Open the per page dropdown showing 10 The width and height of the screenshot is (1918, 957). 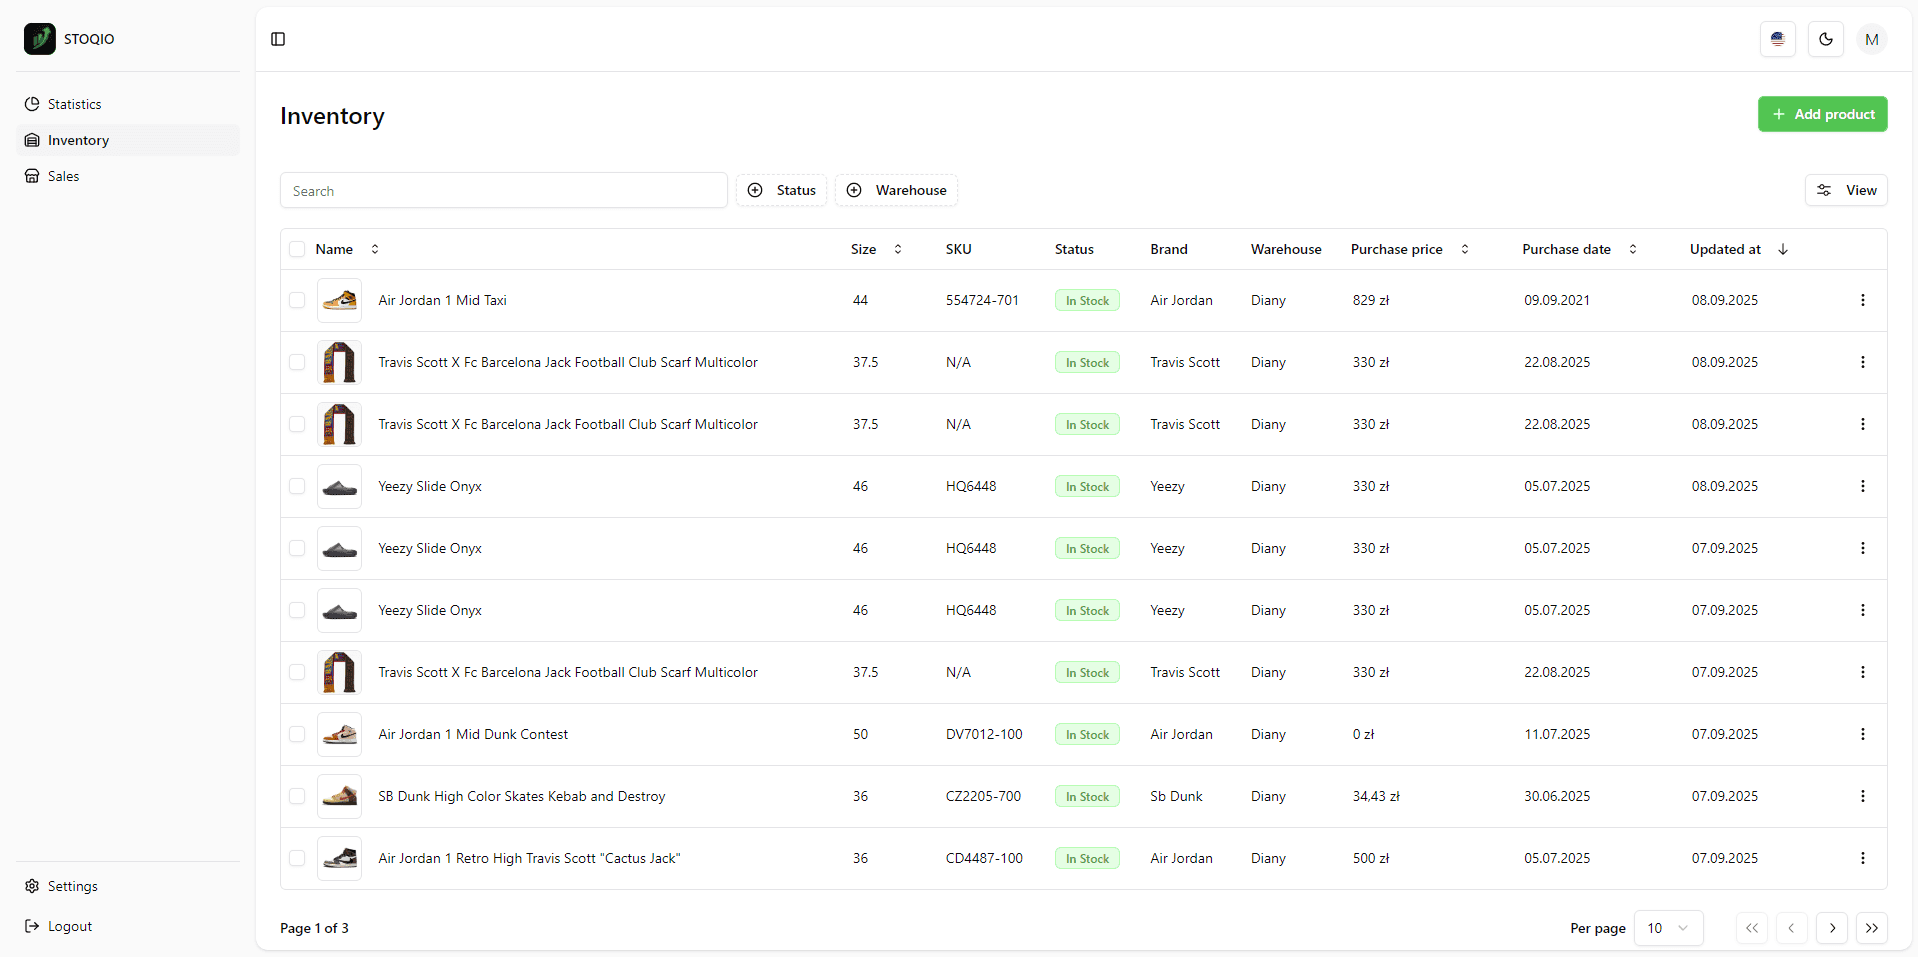point(1666,928)
